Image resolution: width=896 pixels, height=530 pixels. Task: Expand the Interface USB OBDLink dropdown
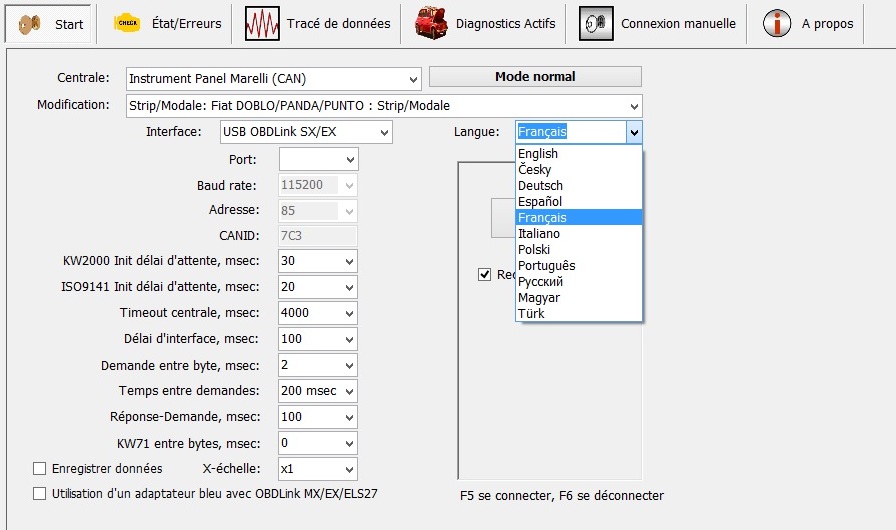click(385, 132)
